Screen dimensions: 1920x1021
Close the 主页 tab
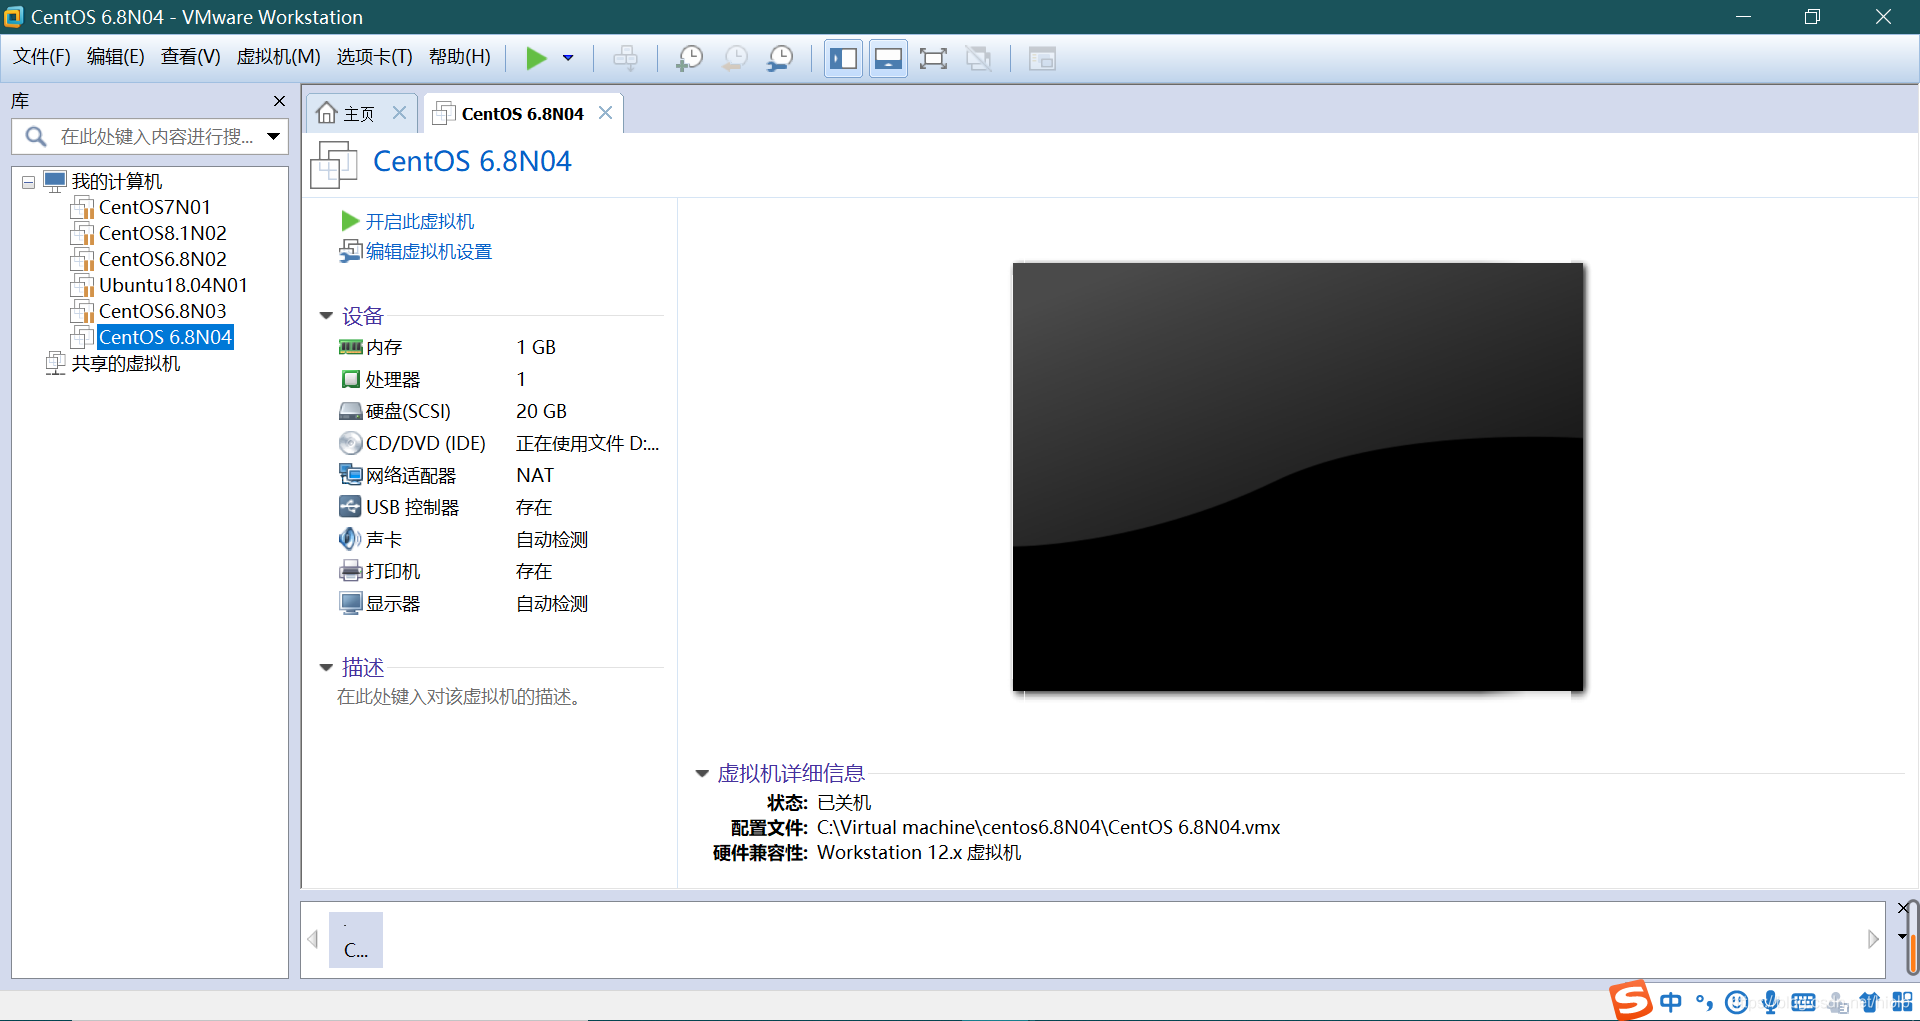399,113
